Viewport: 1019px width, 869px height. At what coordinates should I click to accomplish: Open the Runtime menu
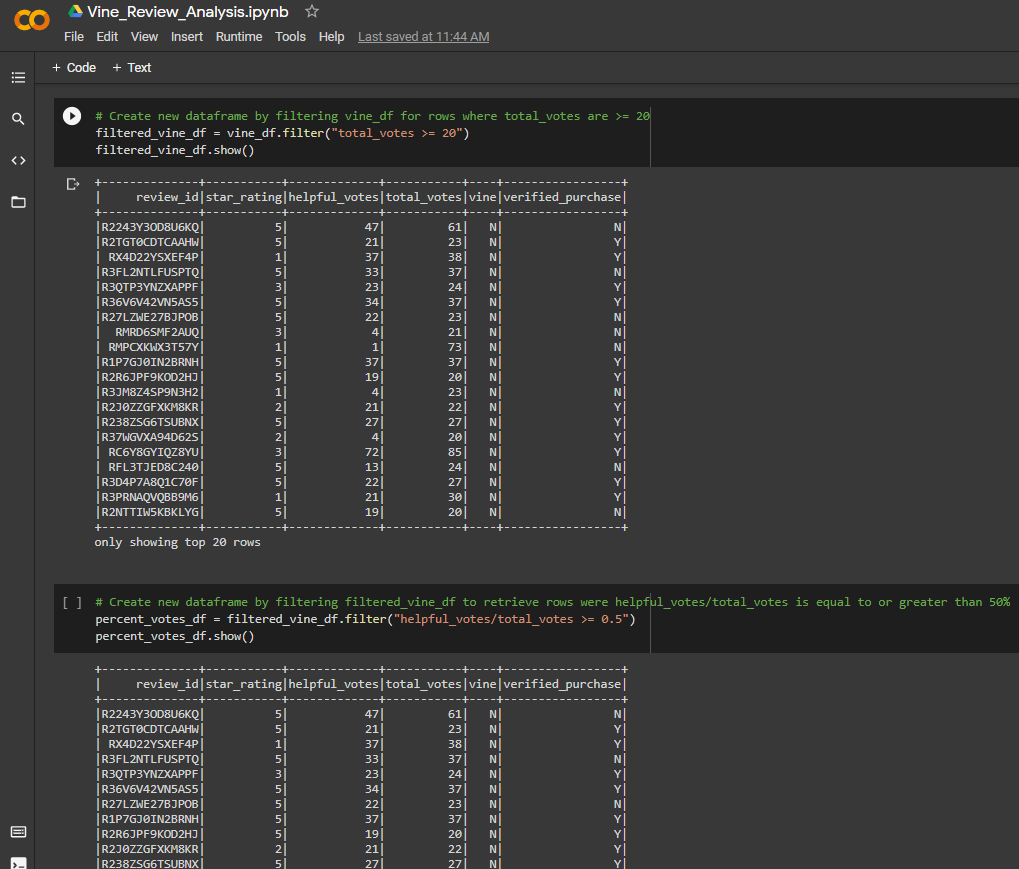click(239, 36)
